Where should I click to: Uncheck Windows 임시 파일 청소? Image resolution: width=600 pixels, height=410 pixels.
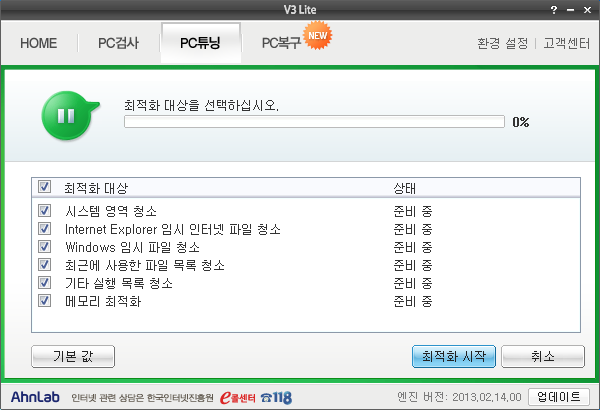point(44,247)
